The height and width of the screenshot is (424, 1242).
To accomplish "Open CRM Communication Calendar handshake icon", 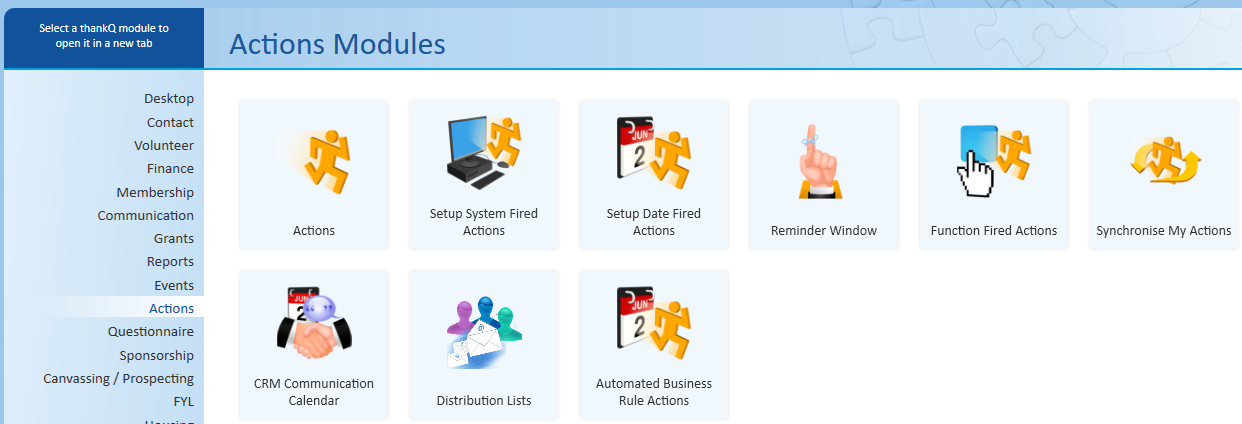I will point(314,324).
